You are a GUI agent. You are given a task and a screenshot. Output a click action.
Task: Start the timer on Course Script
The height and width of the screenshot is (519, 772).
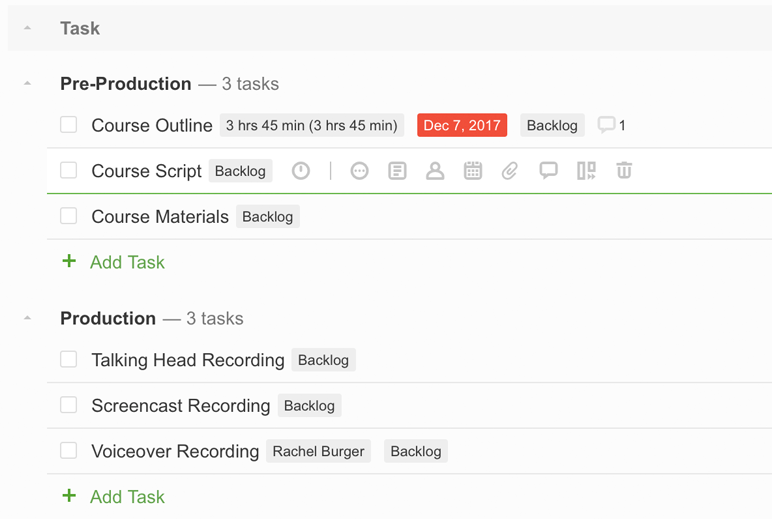tap(301, 171)
